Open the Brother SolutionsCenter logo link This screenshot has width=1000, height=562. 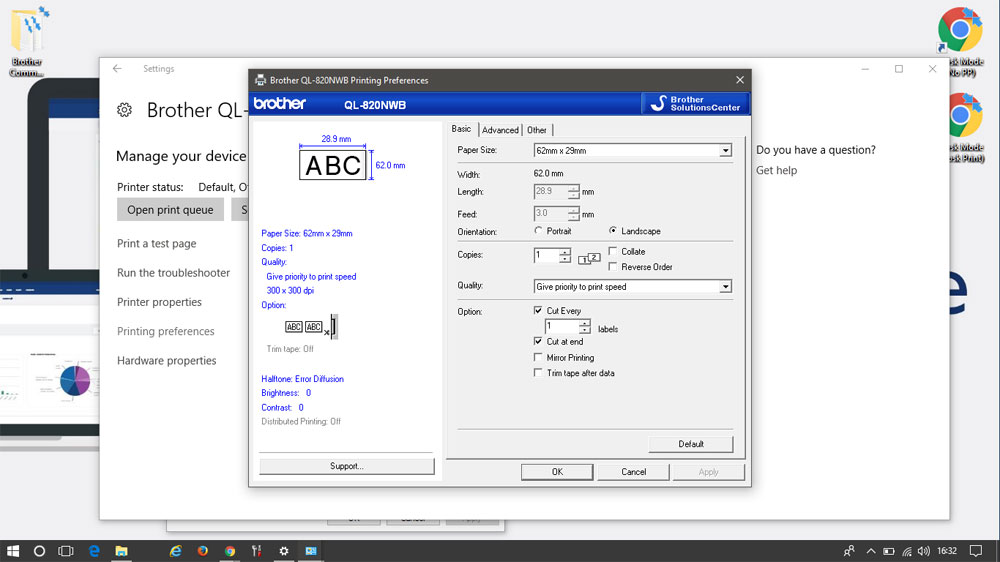[x=695, y=103]
